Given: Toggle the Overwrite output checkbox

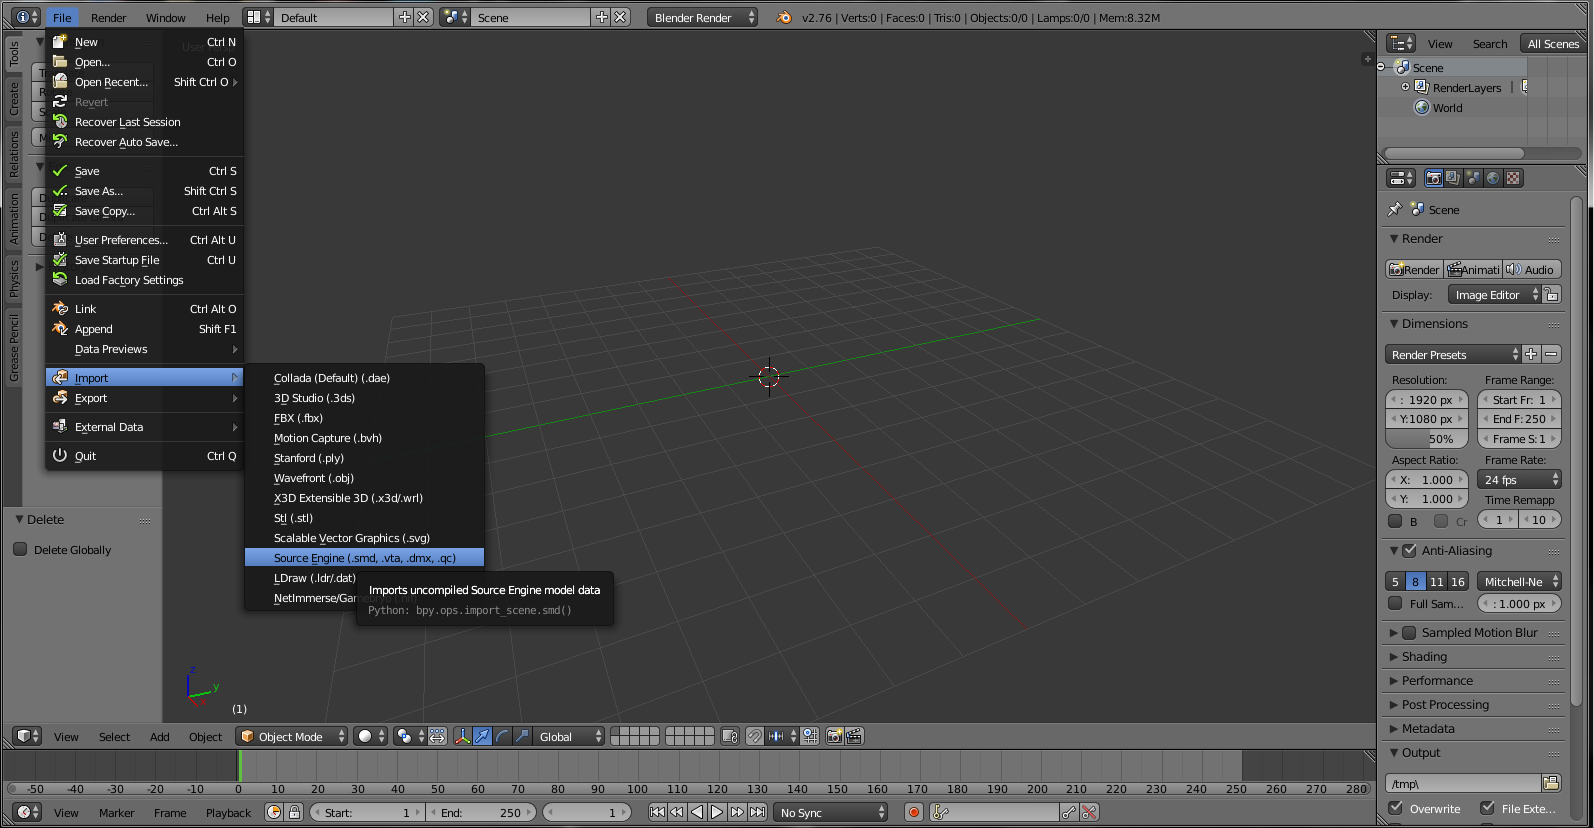Looking at the screenshot, I should [1395, 808].
